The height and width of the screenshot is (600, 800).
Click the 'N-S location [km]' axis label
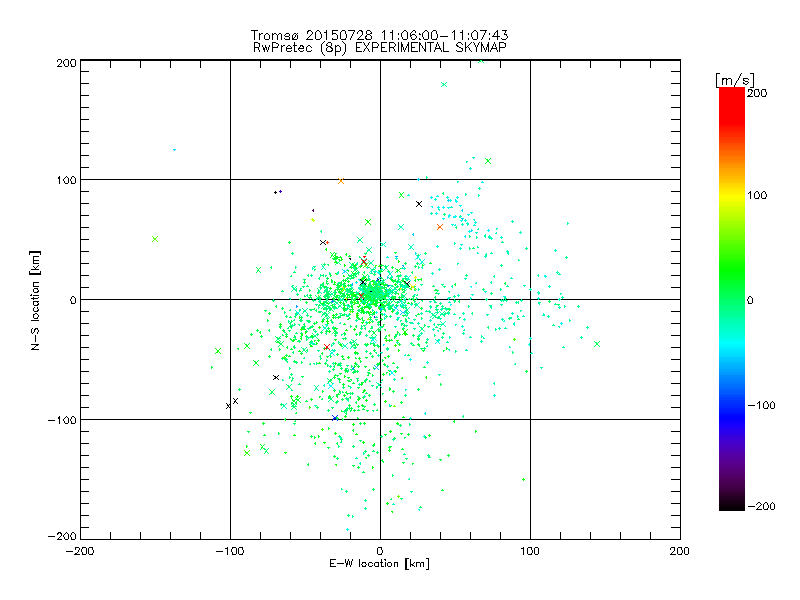(x=35, y=301)
